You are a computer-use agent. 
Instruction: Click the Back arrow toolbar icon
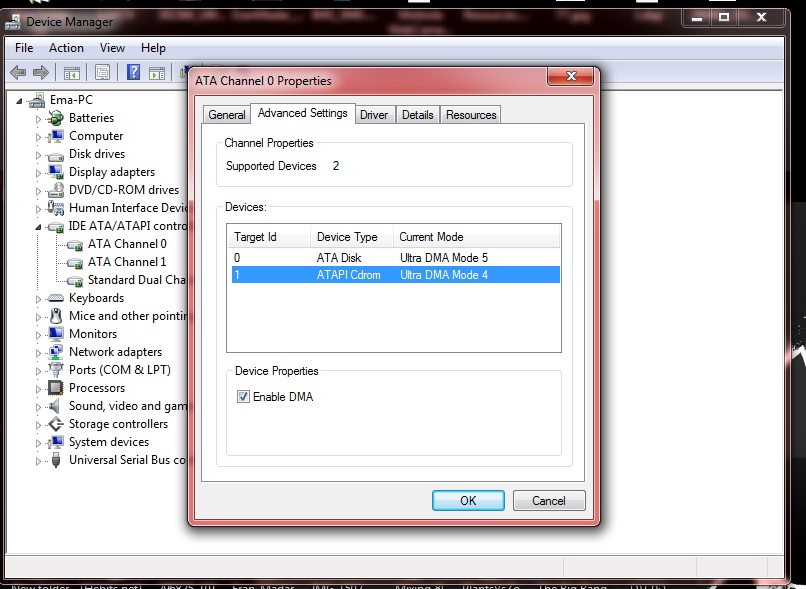(18, 72)
